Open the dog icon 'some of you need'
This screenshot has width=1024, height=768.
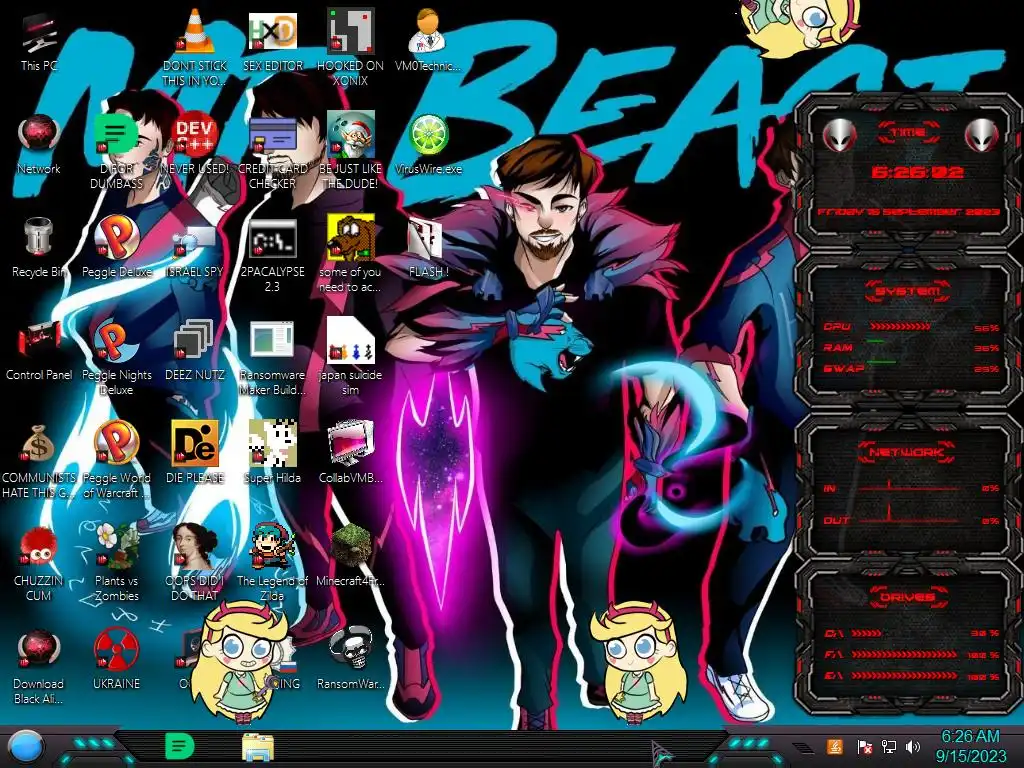351,237
